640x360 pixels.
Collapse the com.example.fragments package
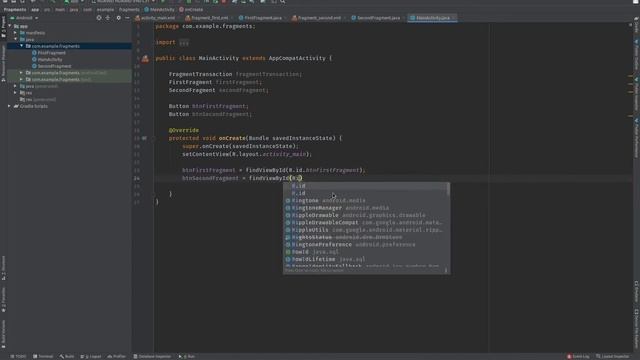coord(22,46)
